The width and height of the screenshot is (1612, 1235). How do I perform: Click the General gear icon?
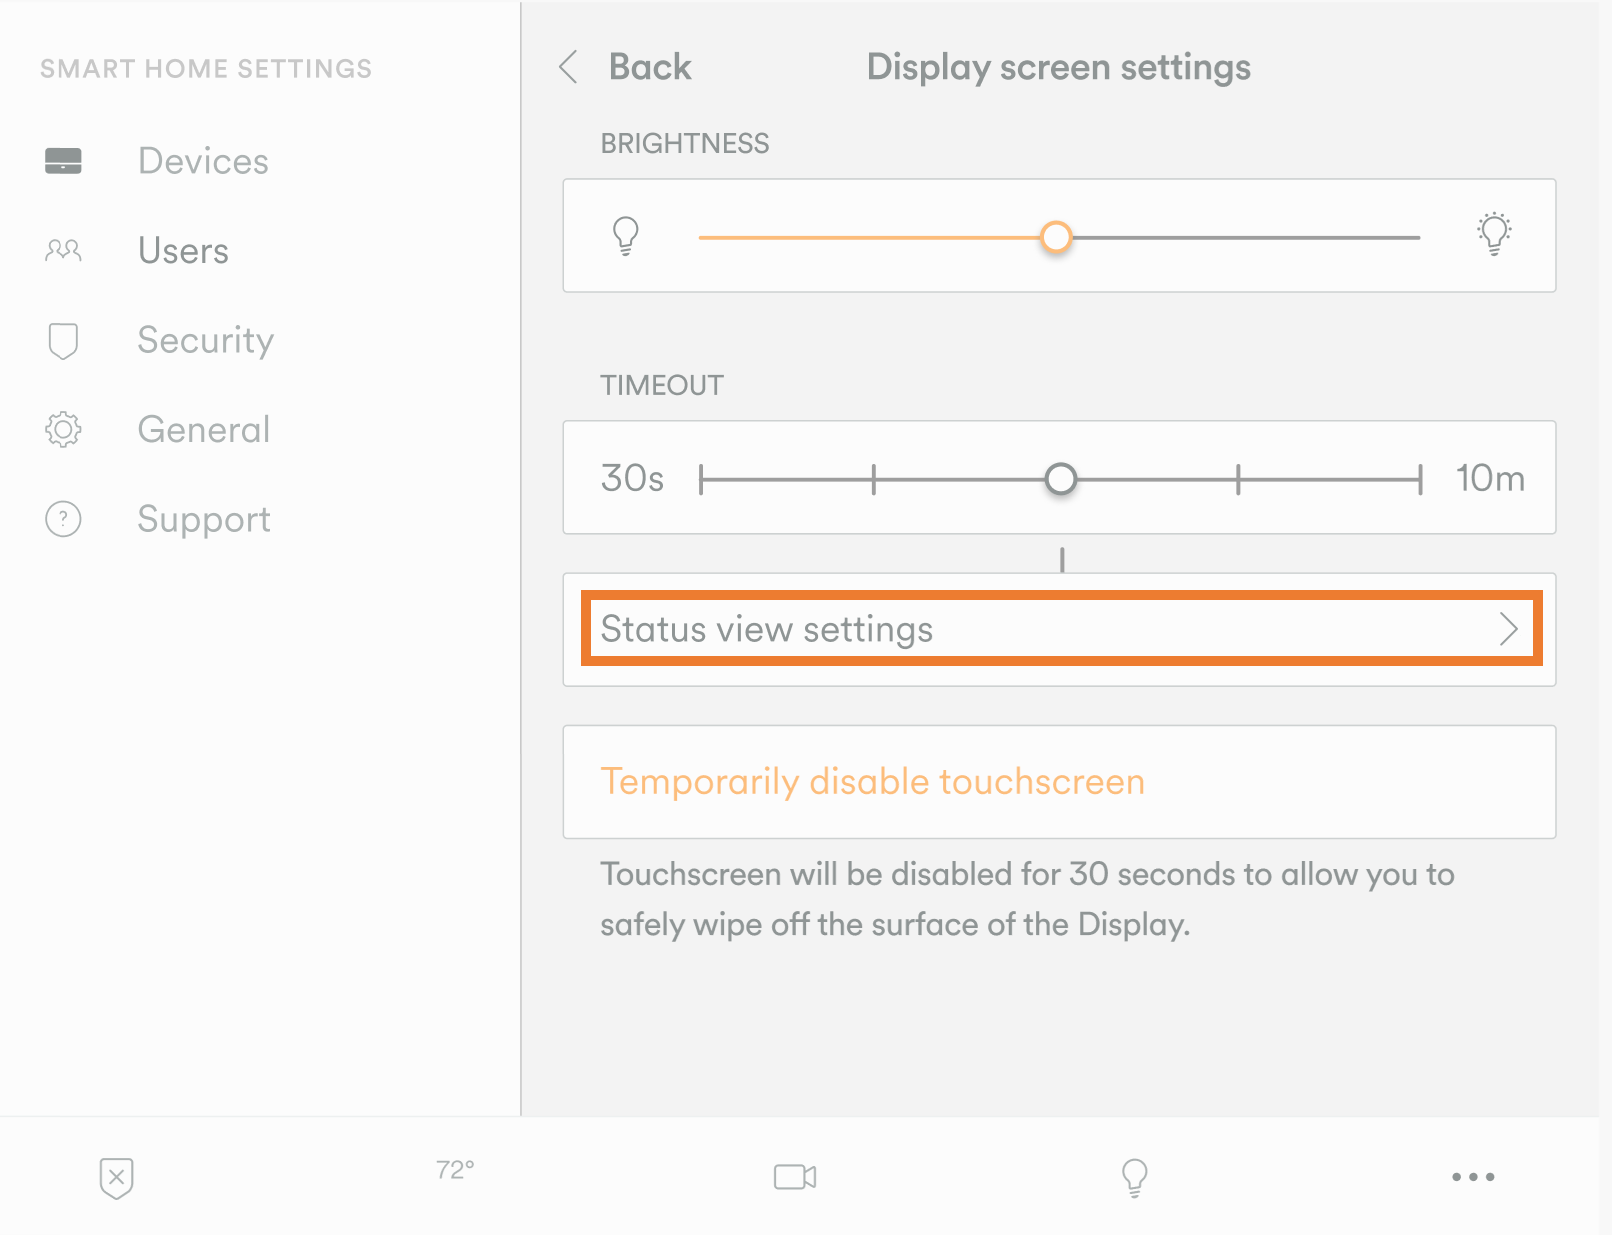(x=63, y=429)
